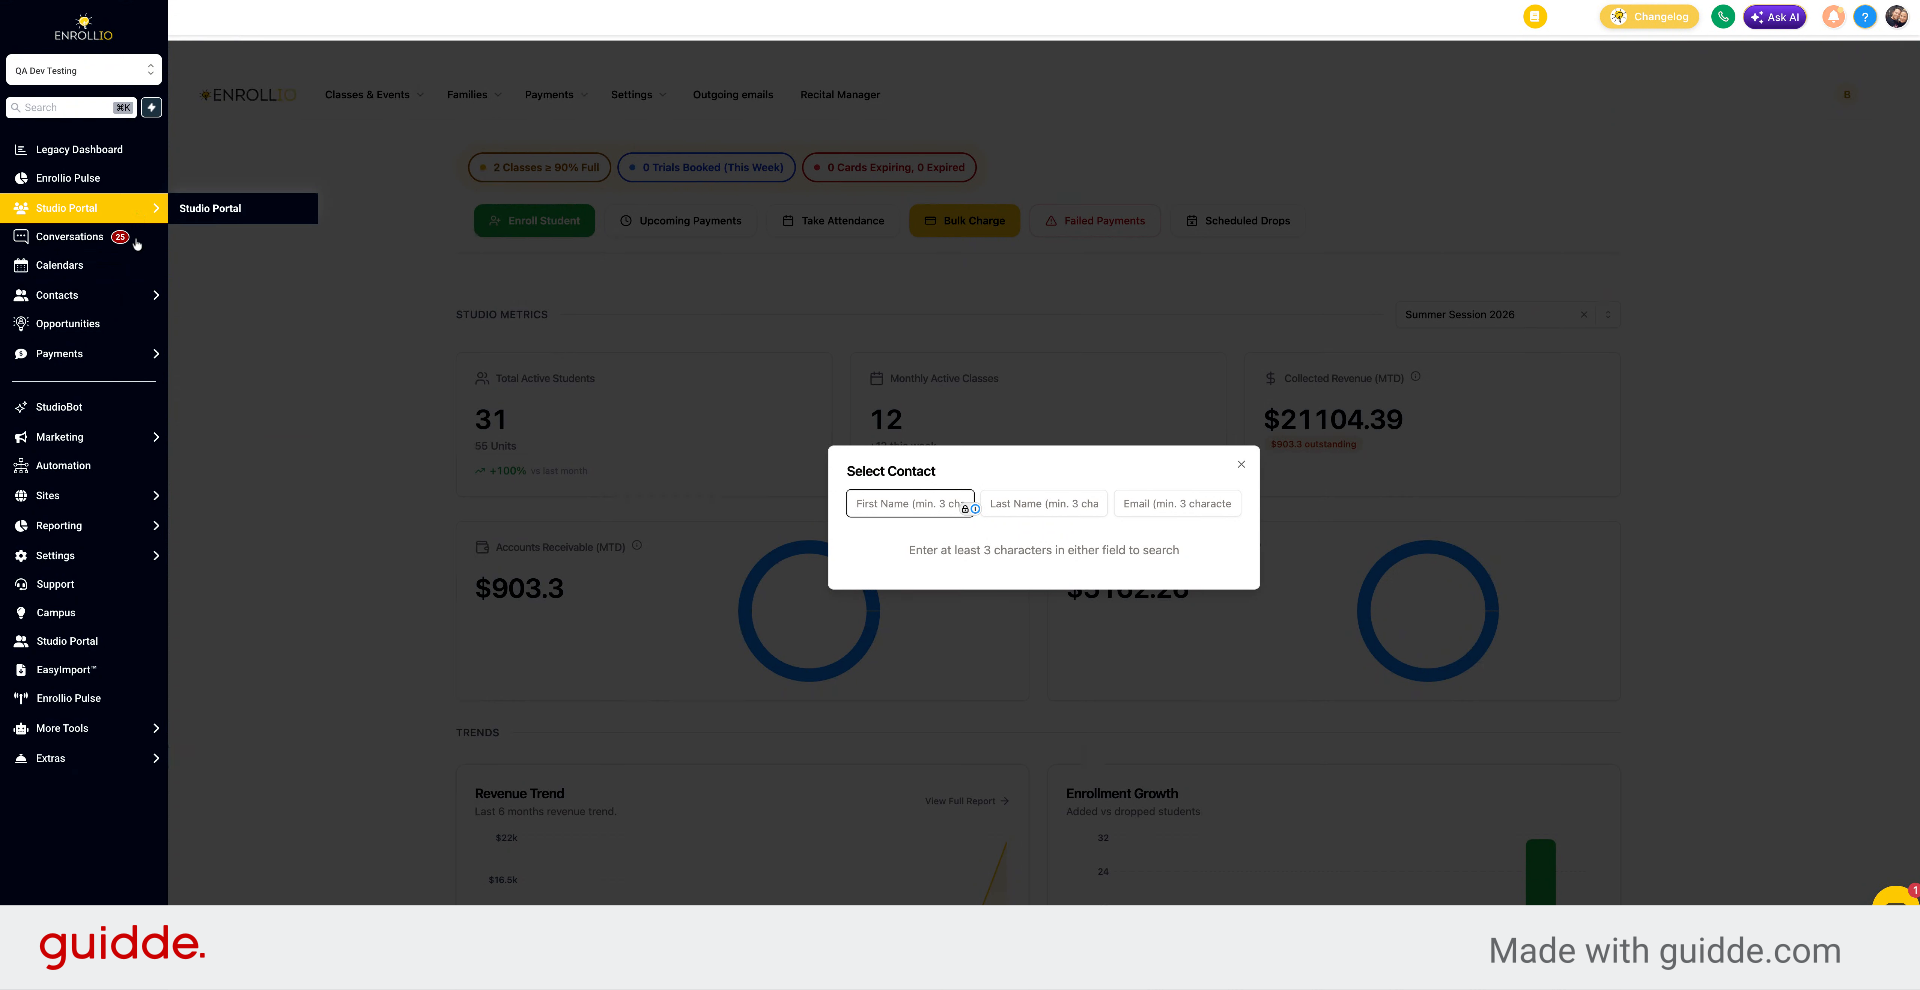Click the green phone dialer icon
The image size is (1920, 990).
[1723, 17]
